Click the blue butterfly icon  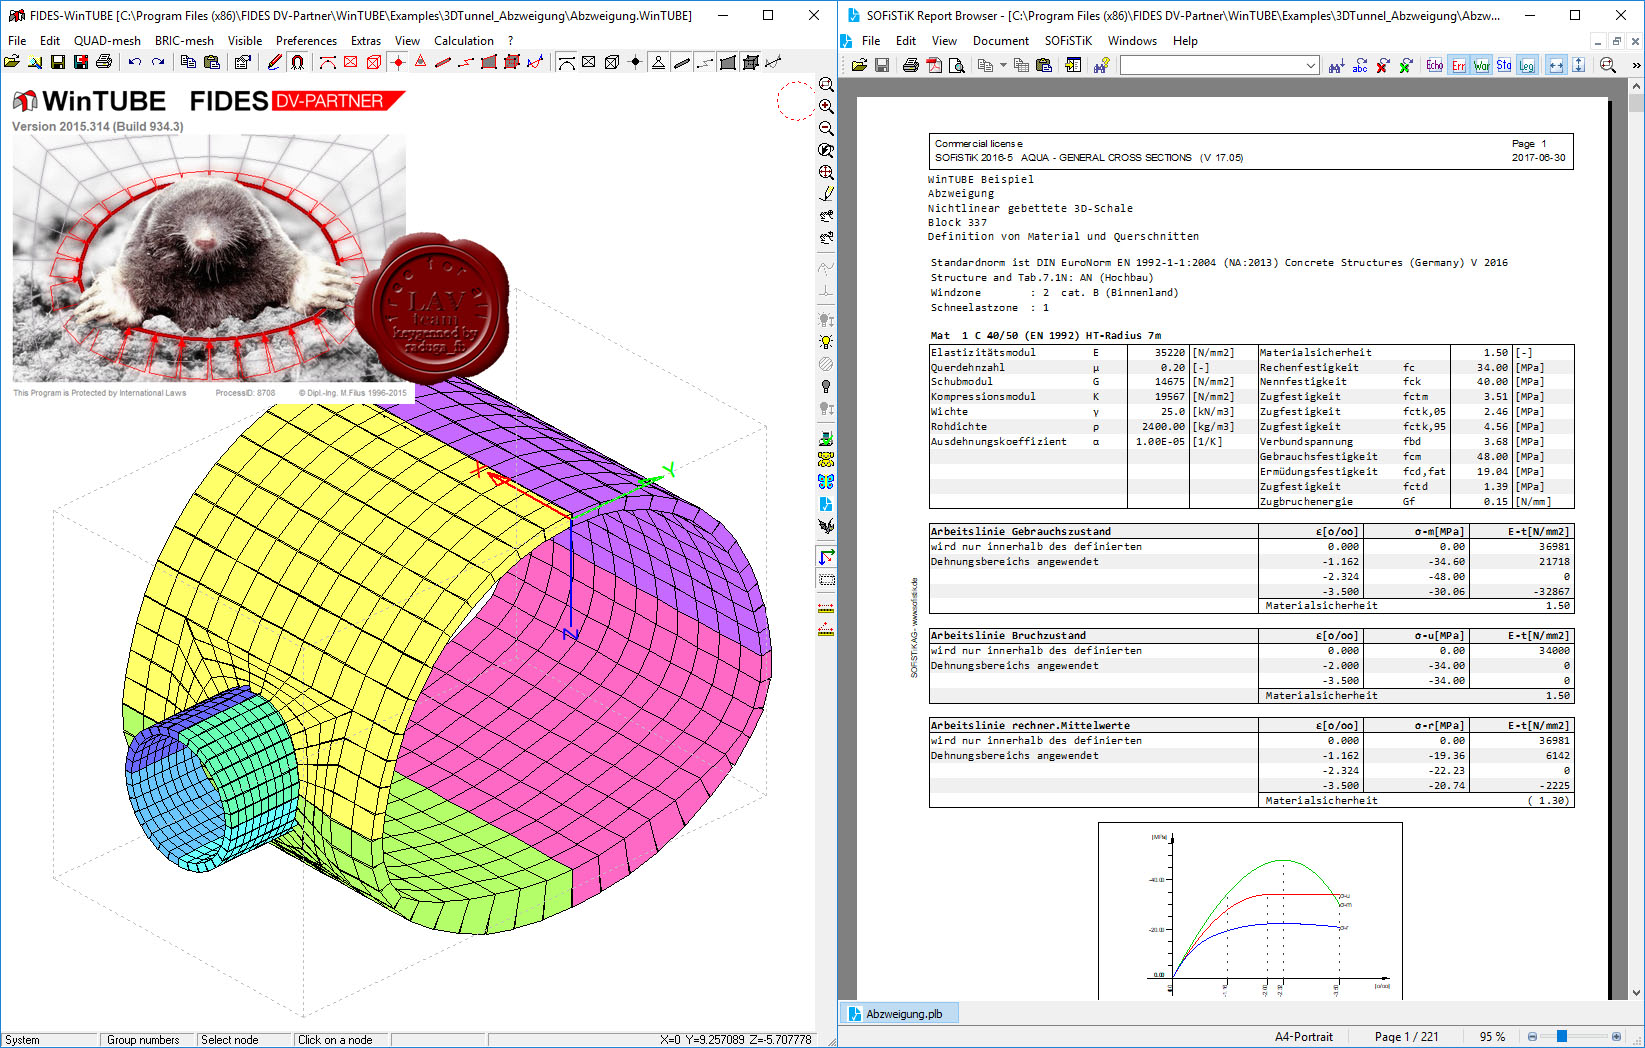[x=826, y=482]
